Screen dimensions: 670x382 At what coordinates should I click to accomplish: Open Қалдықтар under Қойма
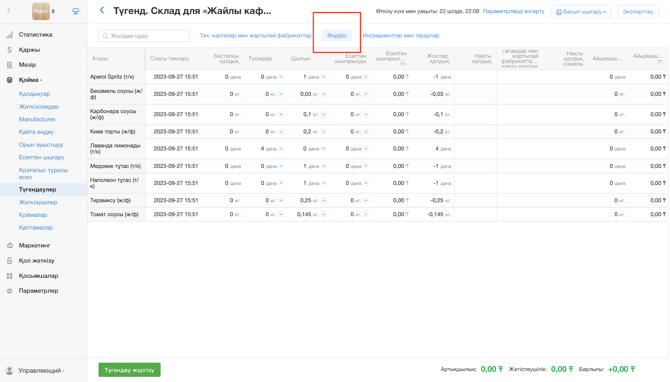click(x=34, y=94)
